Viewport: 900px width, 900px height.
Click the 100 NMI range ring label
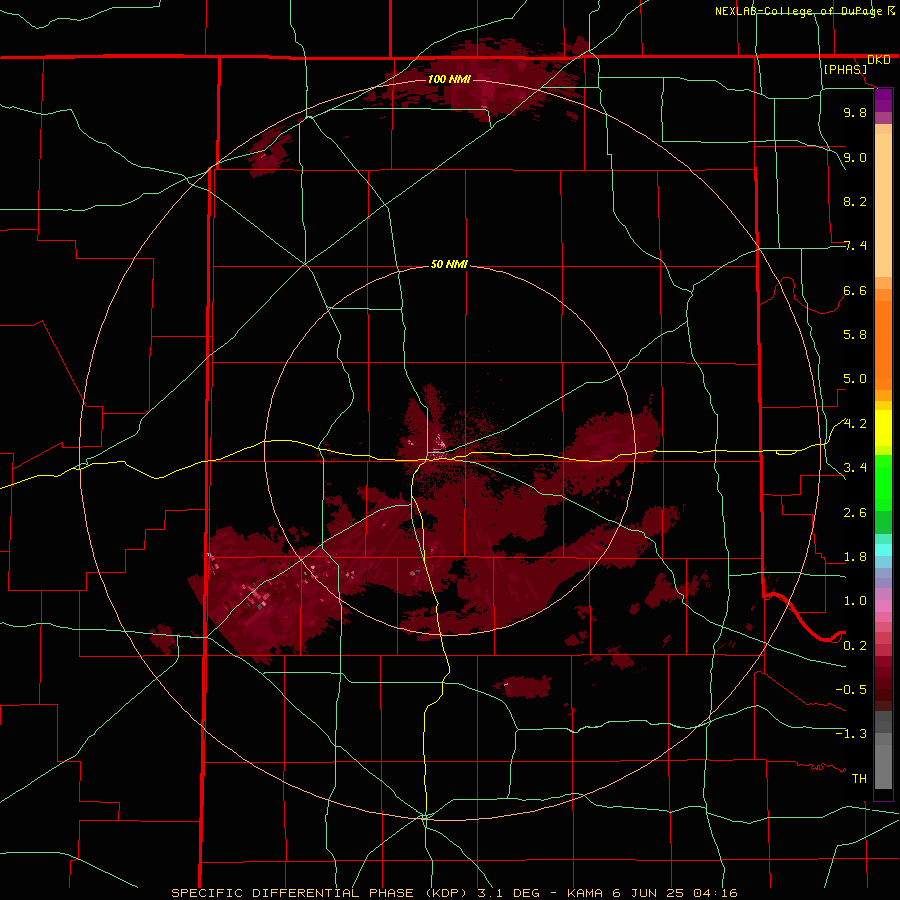449,79
